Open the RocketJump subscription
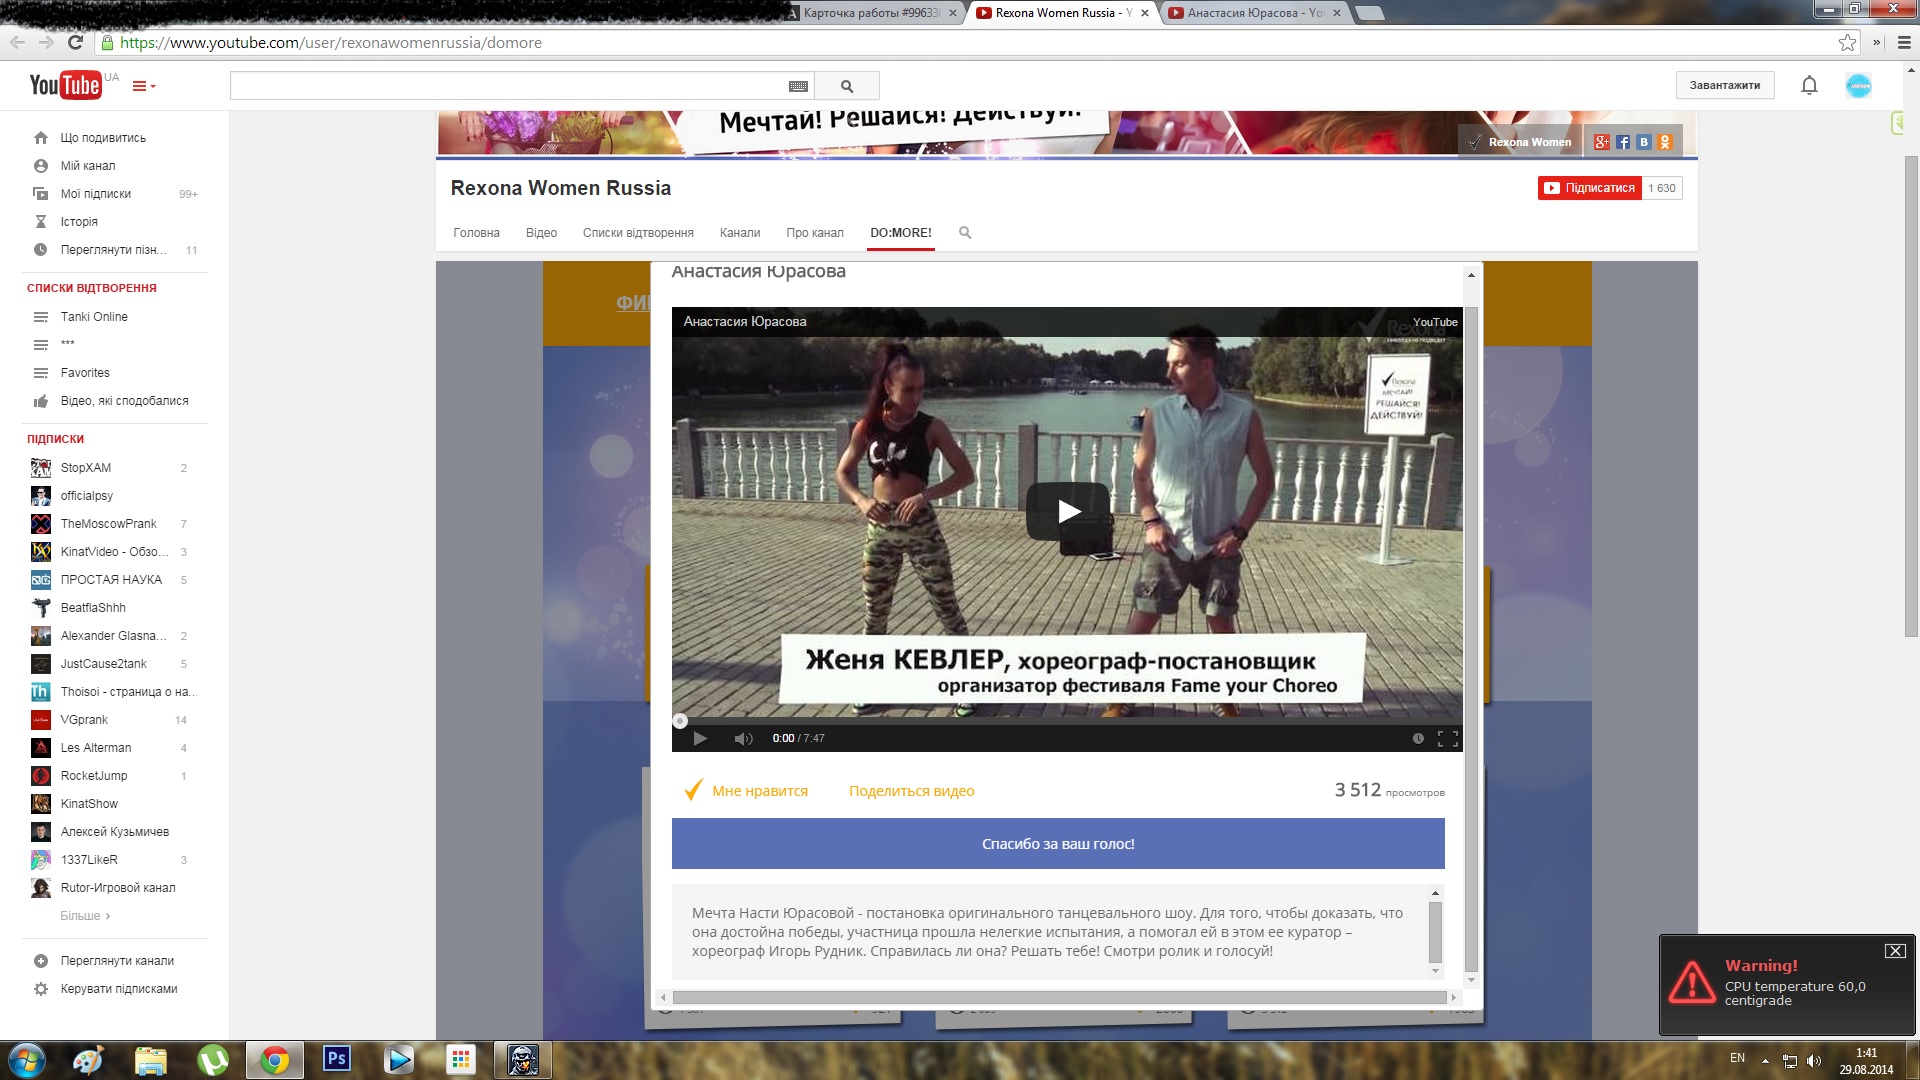 (94, 776)
